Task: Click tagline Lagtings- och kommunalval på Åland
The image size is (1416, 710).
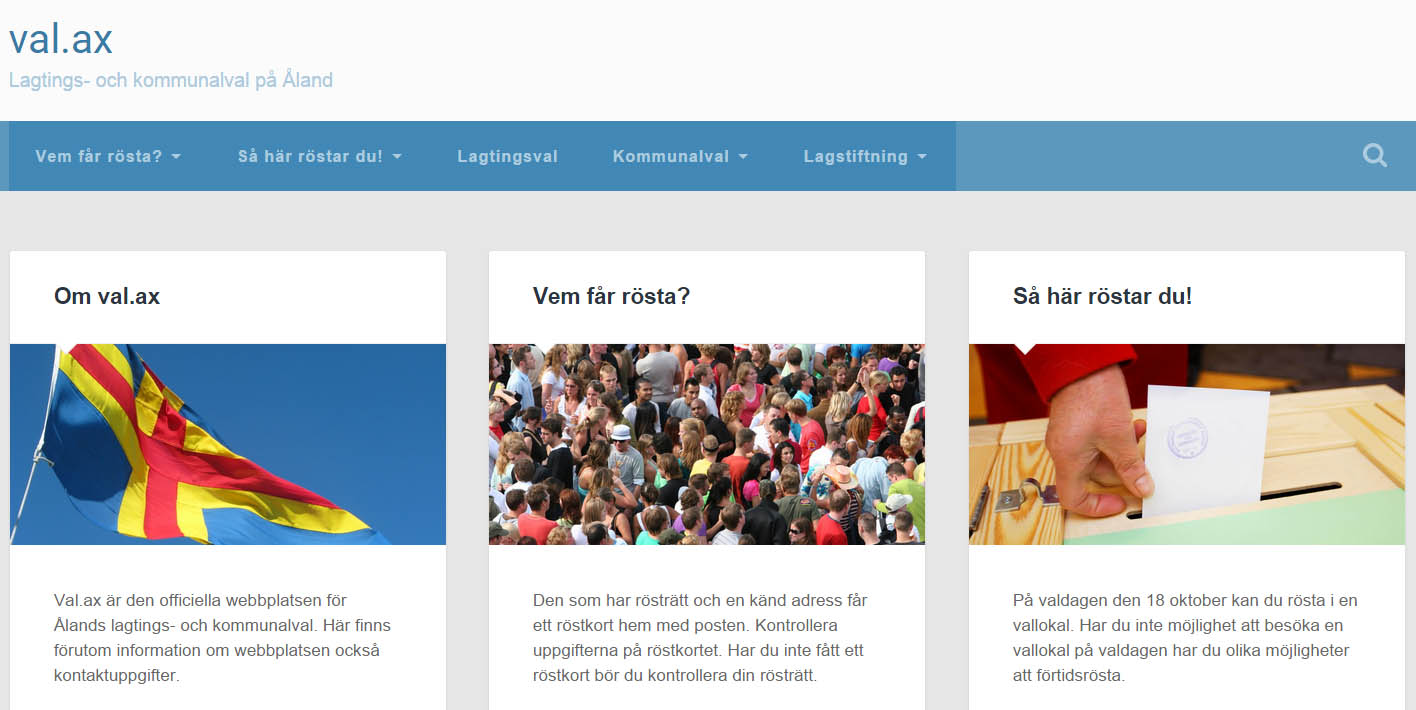Action: [x=171, y=80]
